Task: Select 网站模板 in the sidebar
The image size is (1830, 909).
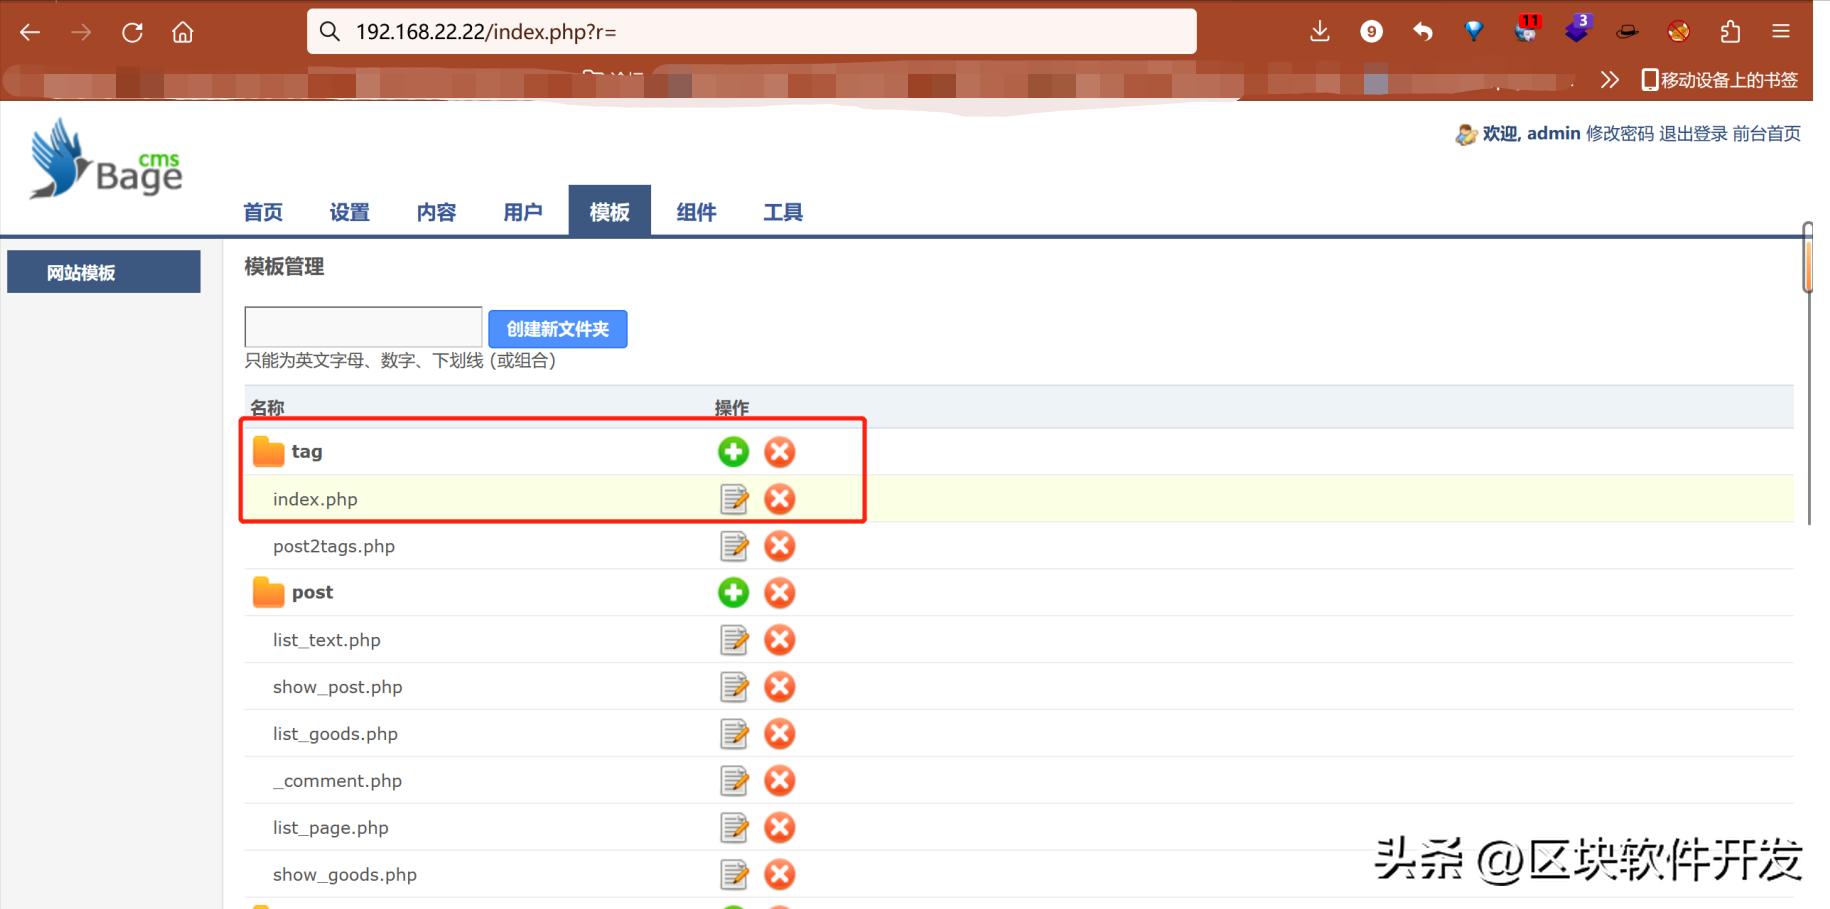Action: [104, 272]
